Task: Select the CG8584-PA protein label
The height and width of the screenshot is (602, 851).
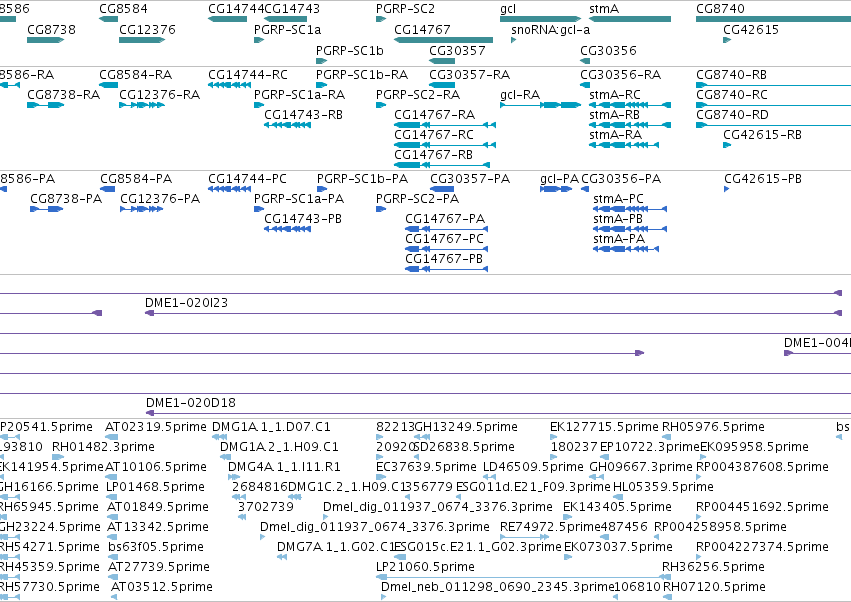Action: tap(136, 179)
